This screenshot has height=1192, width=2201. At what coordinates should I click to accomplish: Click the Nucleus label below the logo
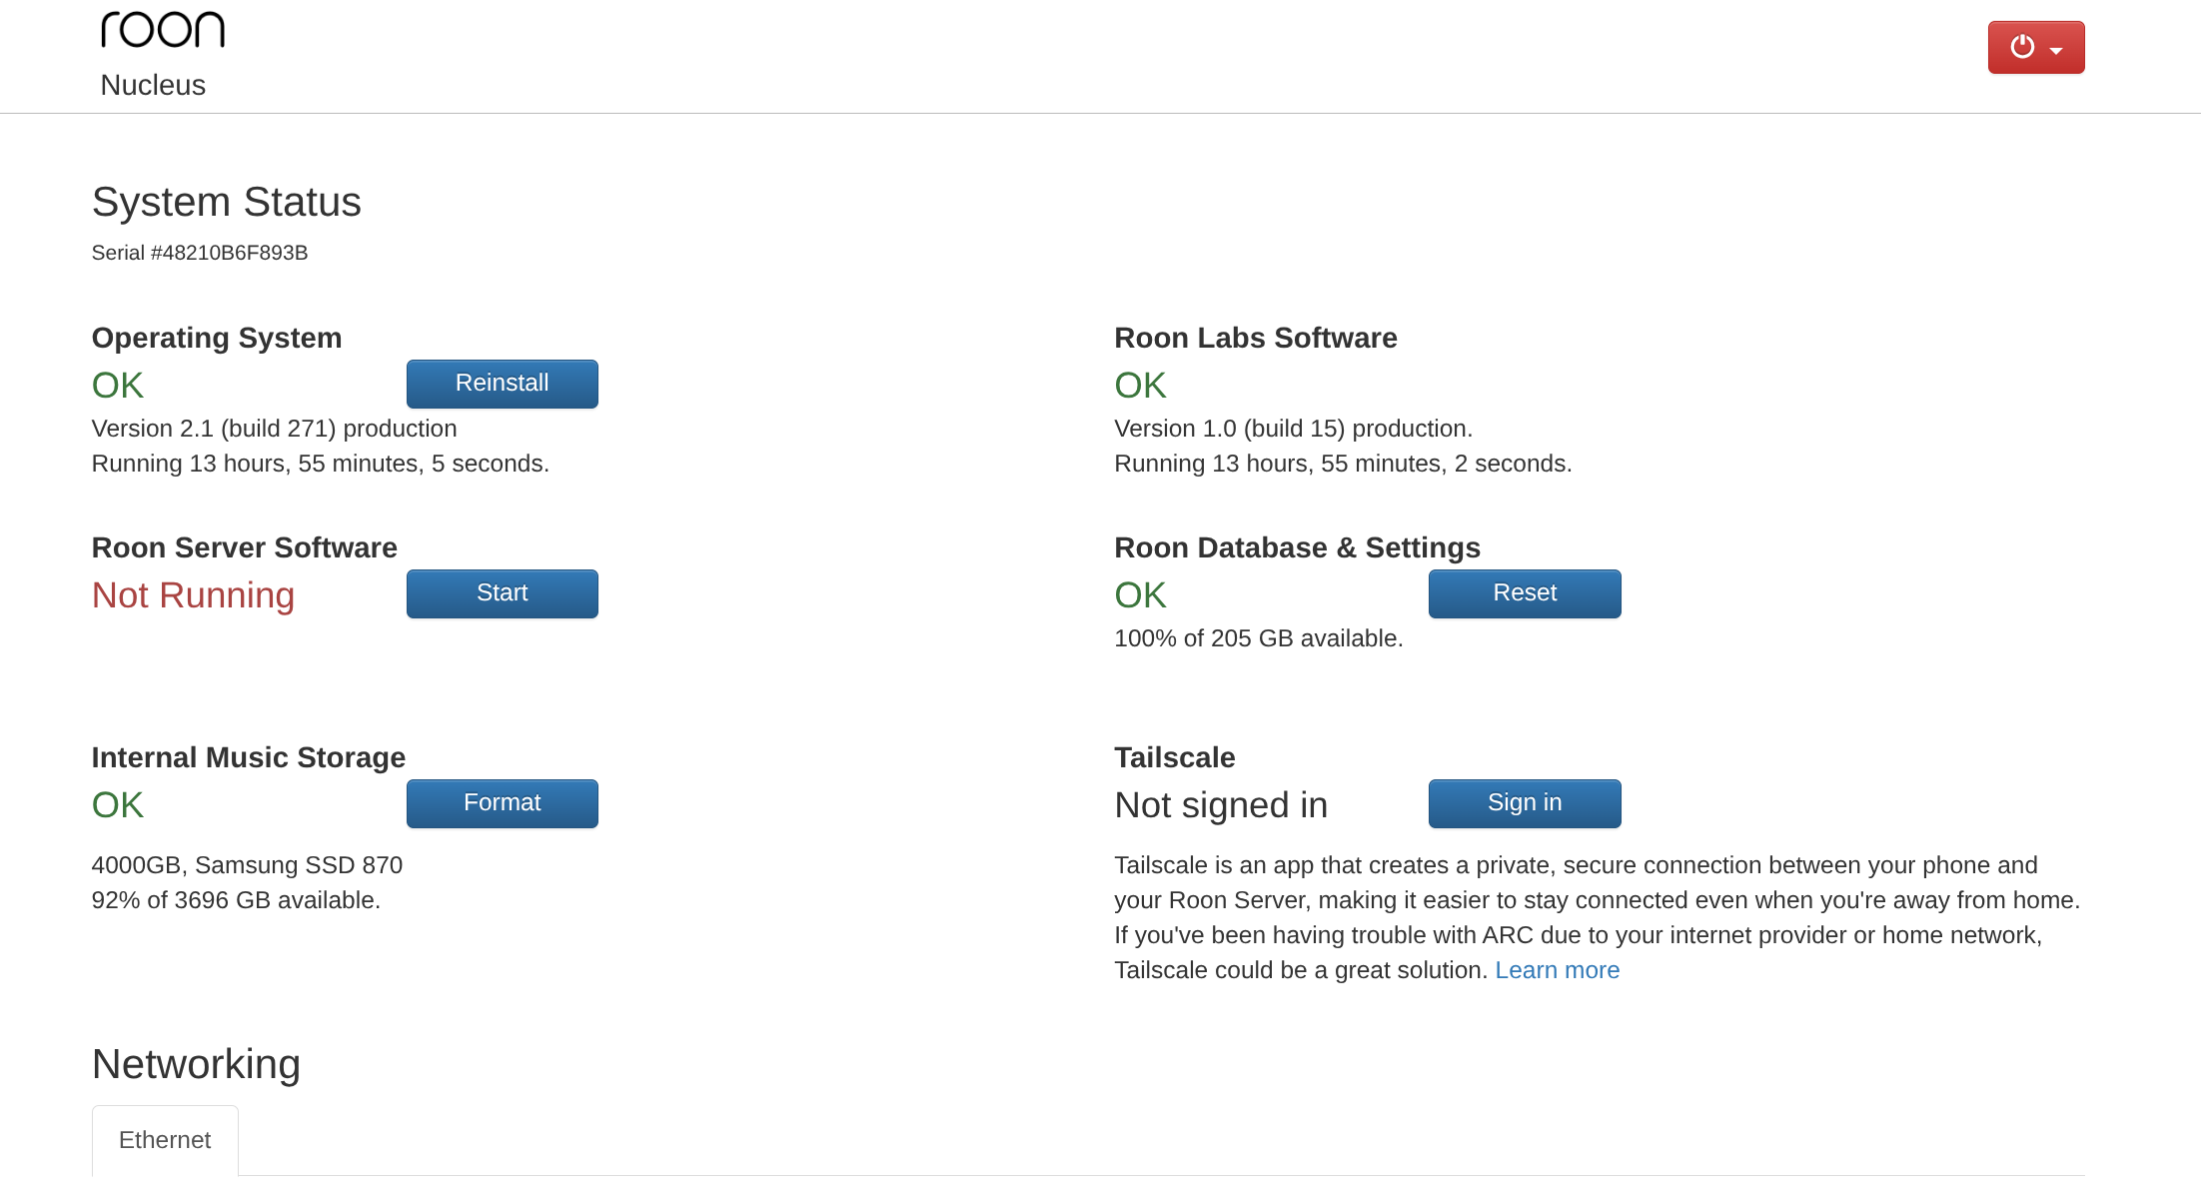(153, 86)
